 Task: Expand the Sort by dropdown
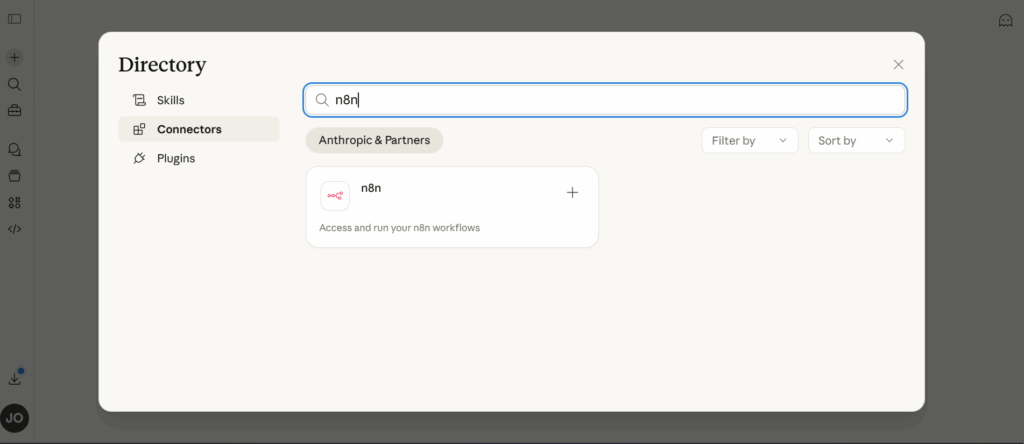855,141
